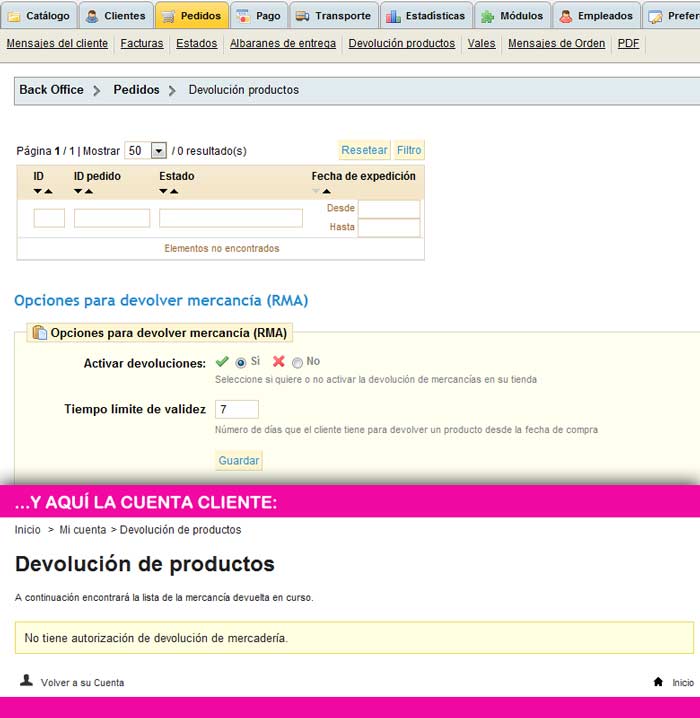The width and height of the screenshot is (700, 718).
Task: Sort ID column ascending arrow
Action: click(x=48, y=191)
